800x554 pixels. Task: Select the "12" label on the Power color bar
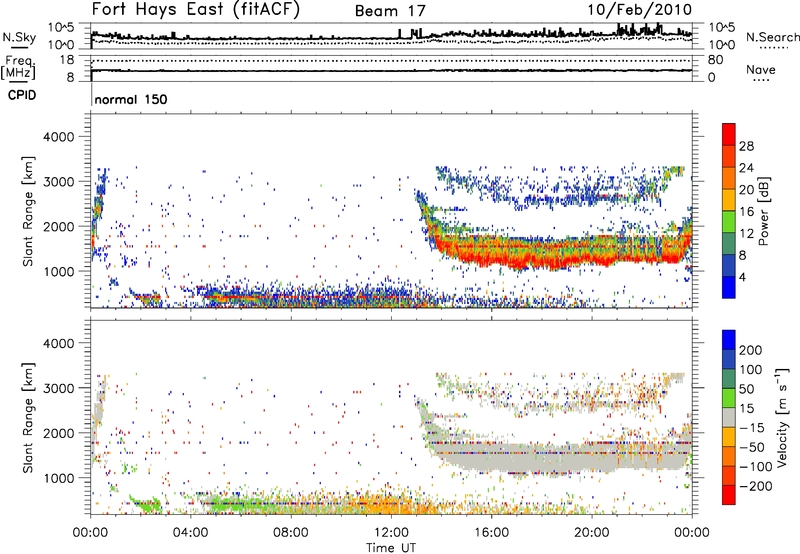(746, 234)
